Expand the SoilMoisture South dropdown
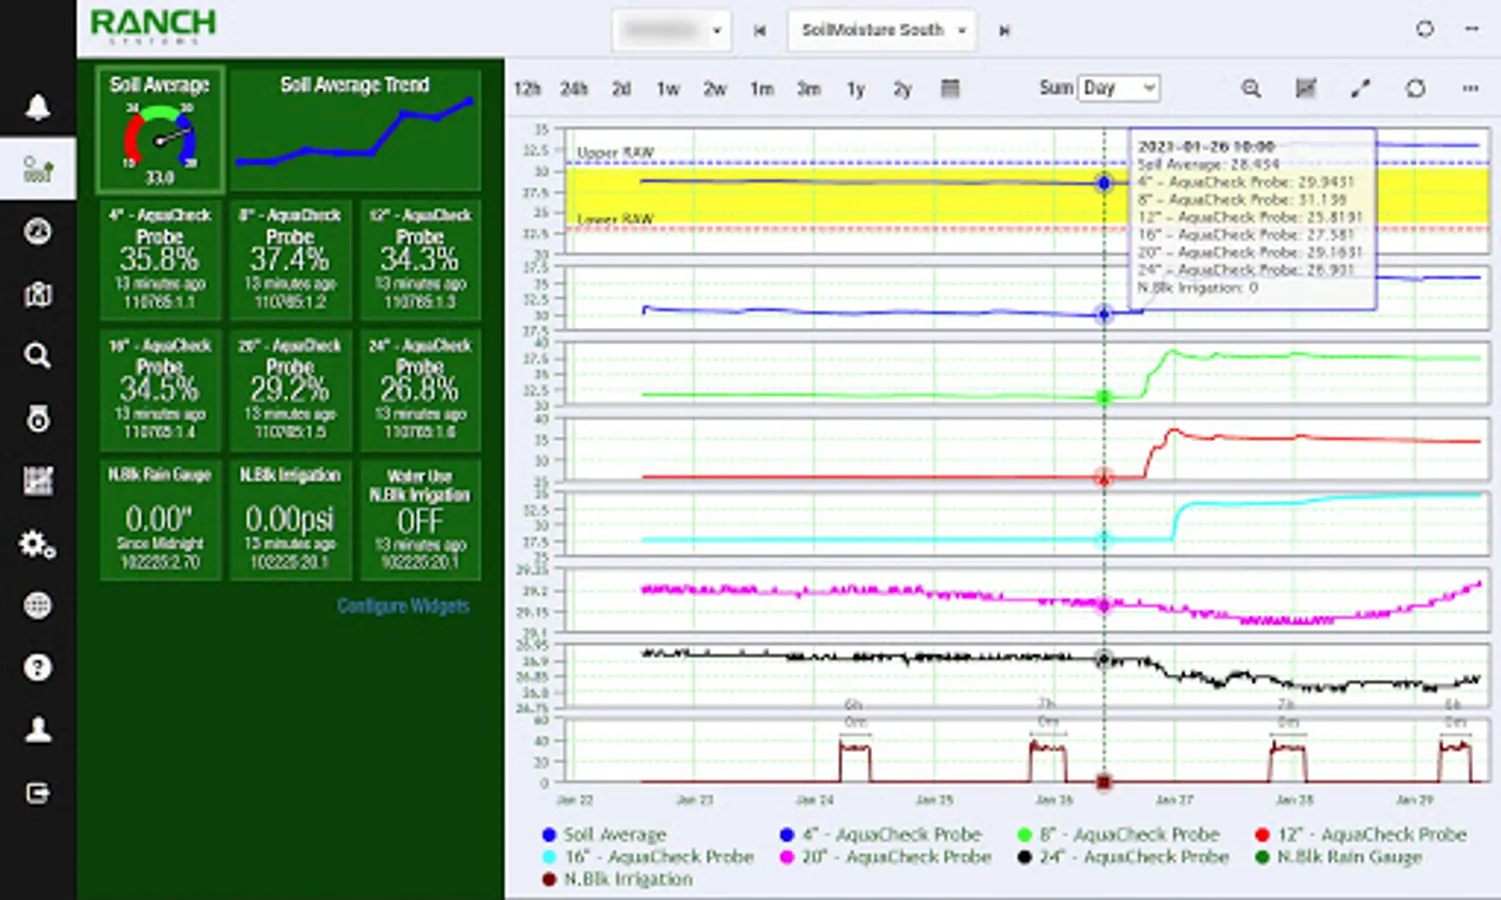 click(x=883, y=30)
